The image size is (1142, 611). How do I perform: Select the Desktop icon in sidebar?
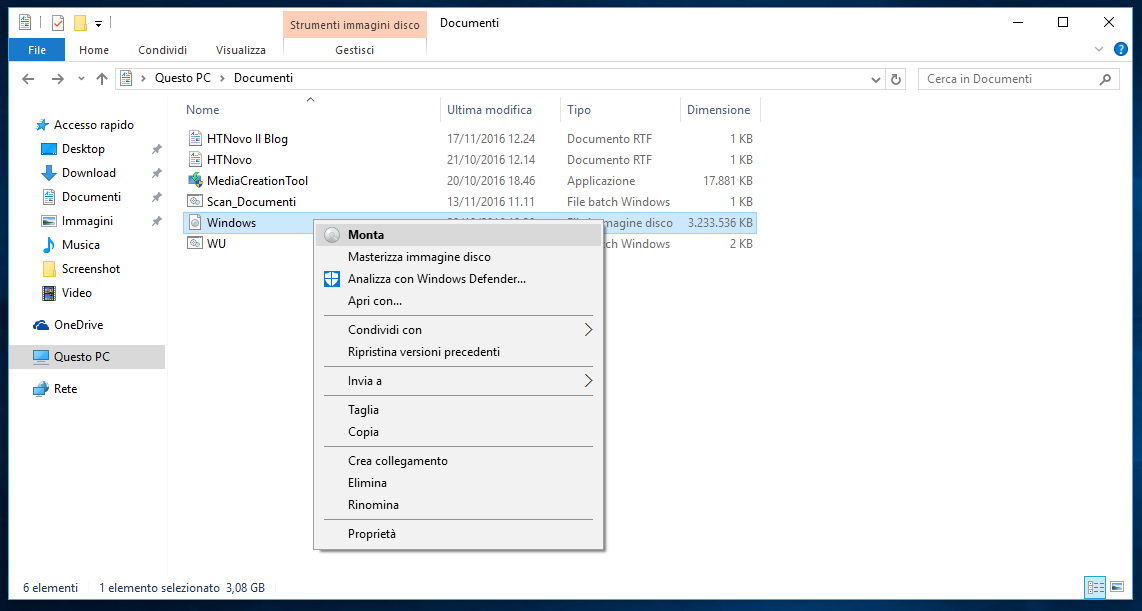click(x=49, y=149)
